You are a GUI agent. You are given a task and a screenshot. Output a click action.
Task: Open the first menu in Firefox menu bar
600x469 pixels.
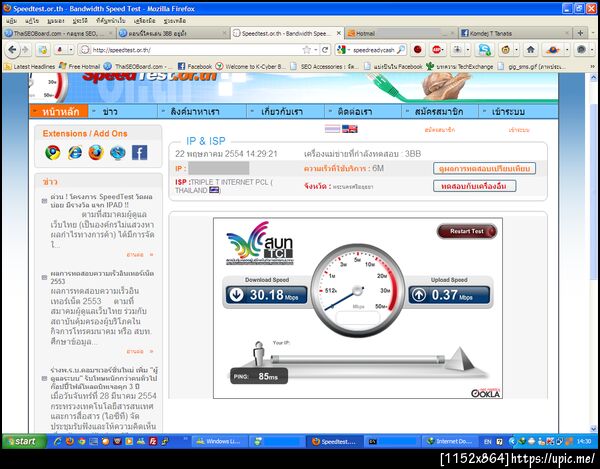coord(11,21)
